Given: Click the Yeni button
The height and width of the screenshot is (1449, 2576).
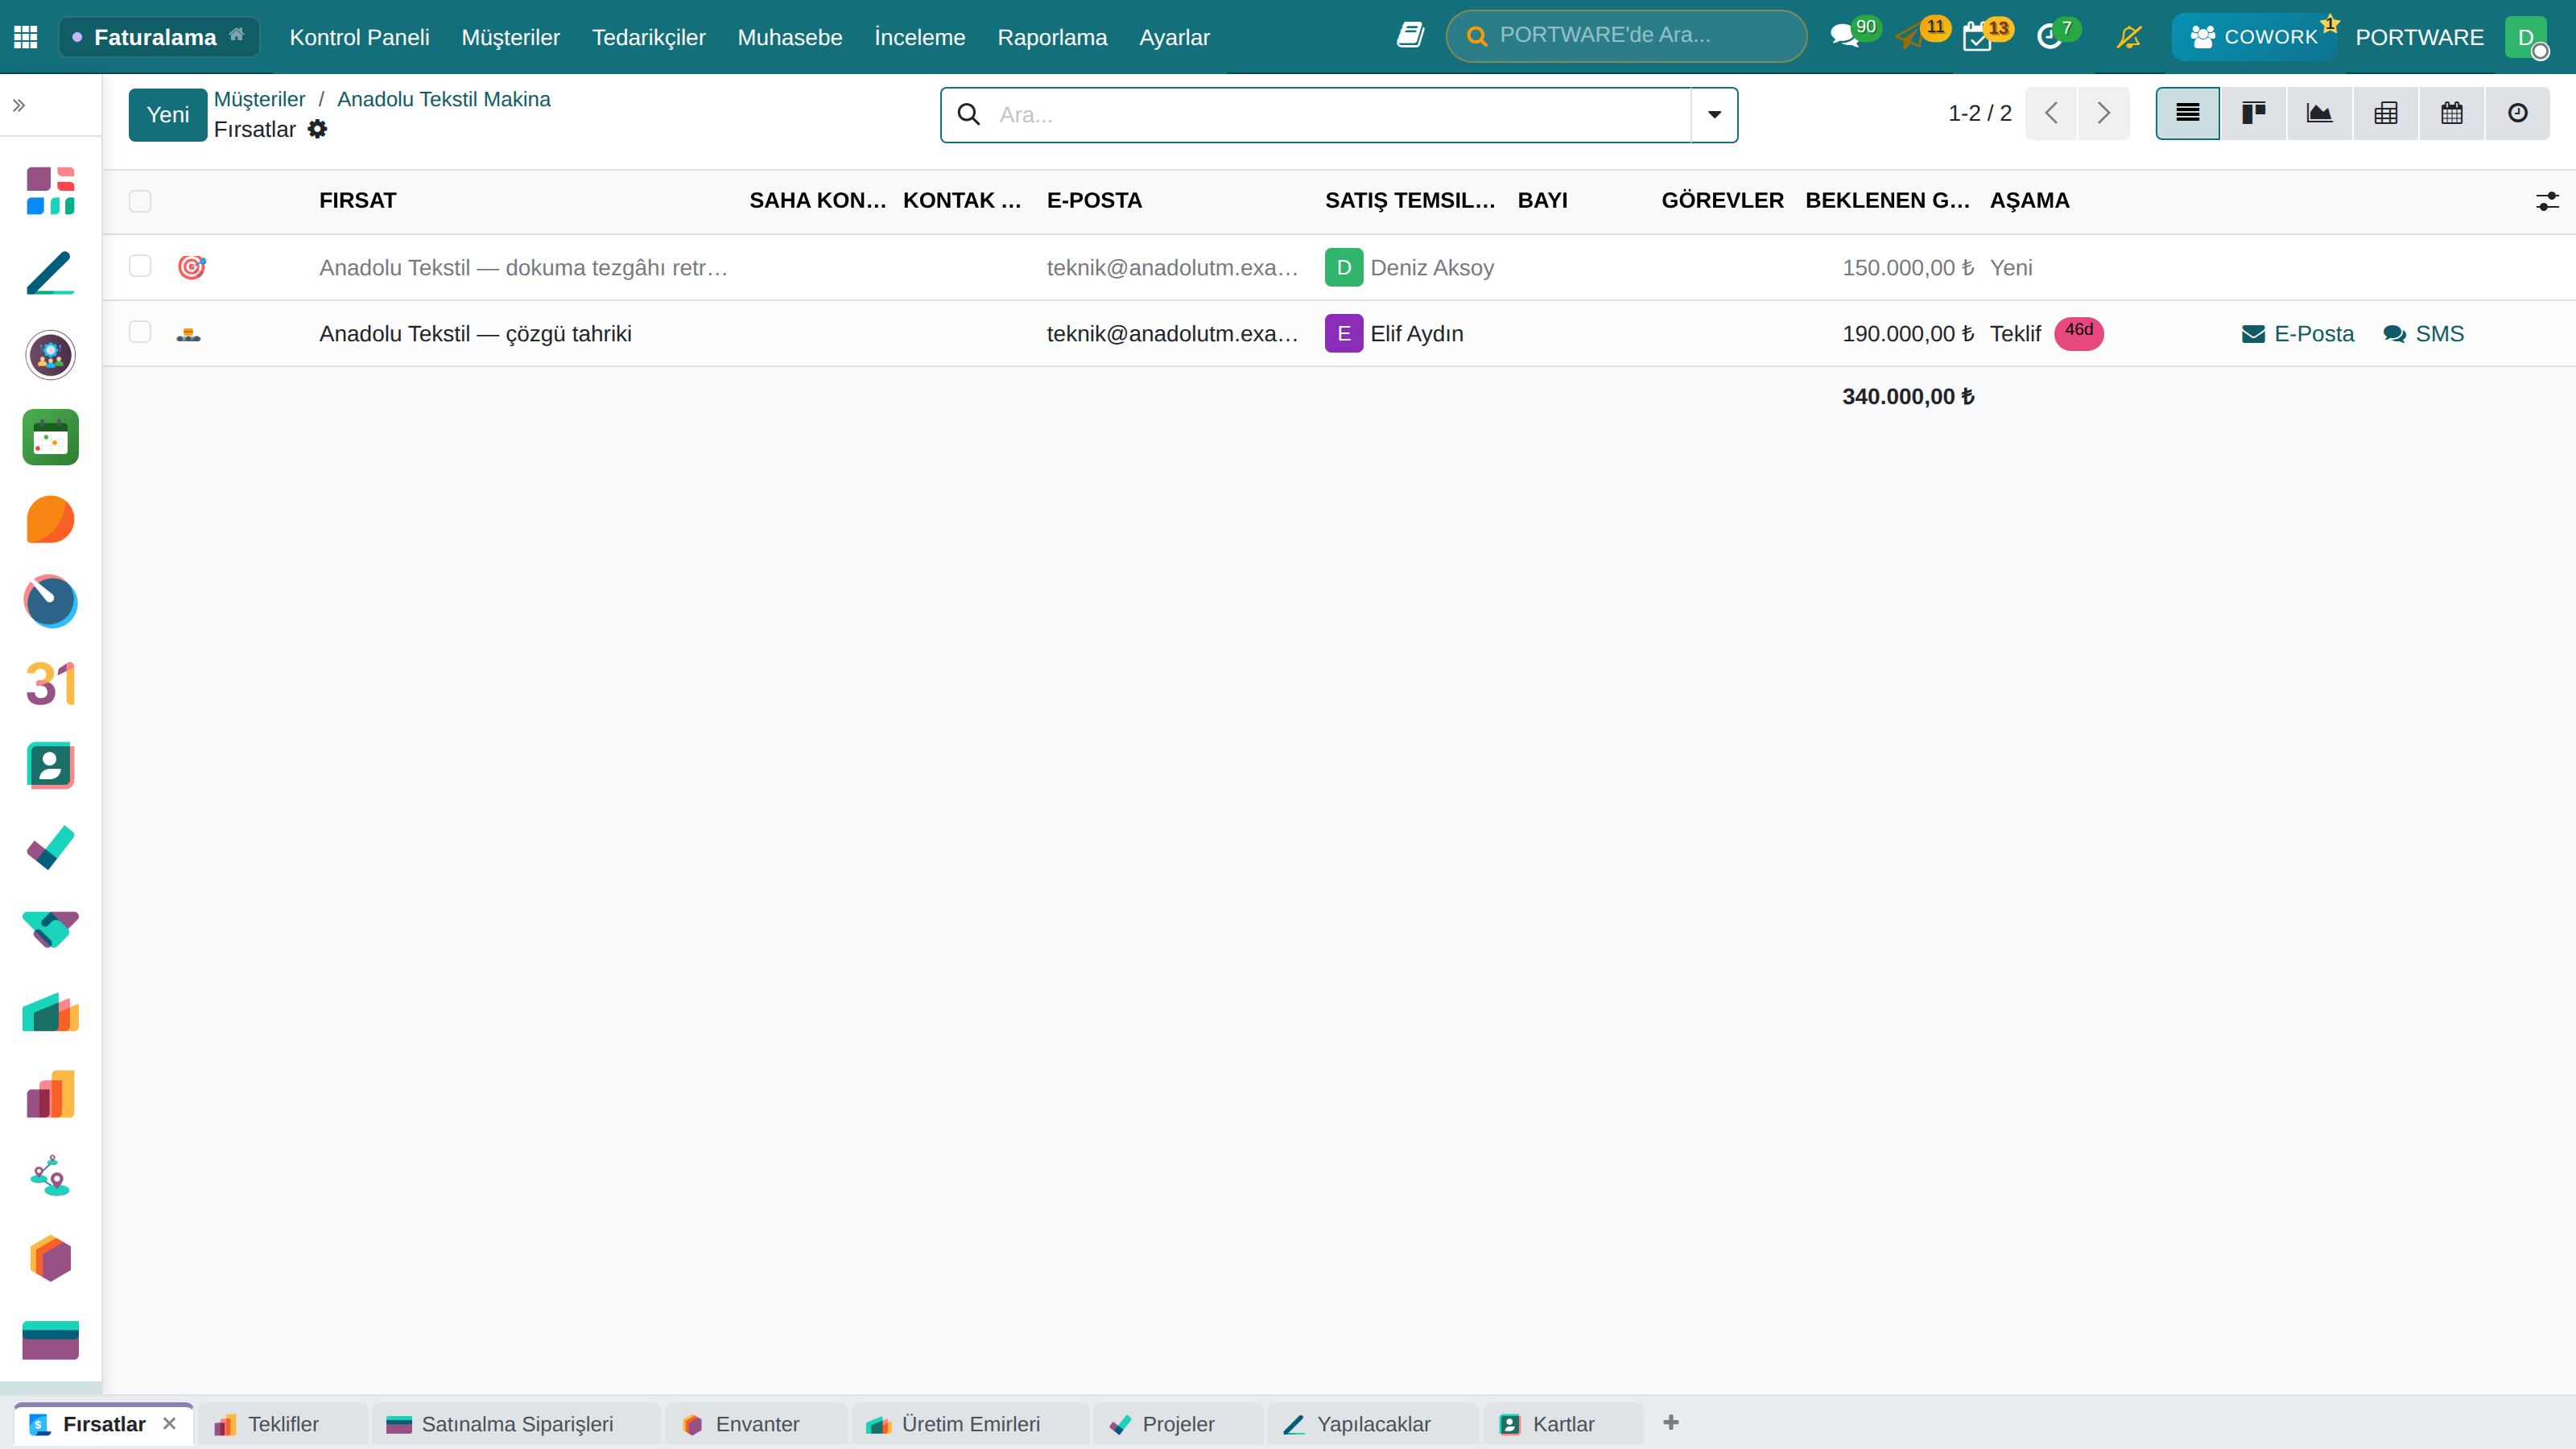Looking at the screenshot, I should [168, 115].
